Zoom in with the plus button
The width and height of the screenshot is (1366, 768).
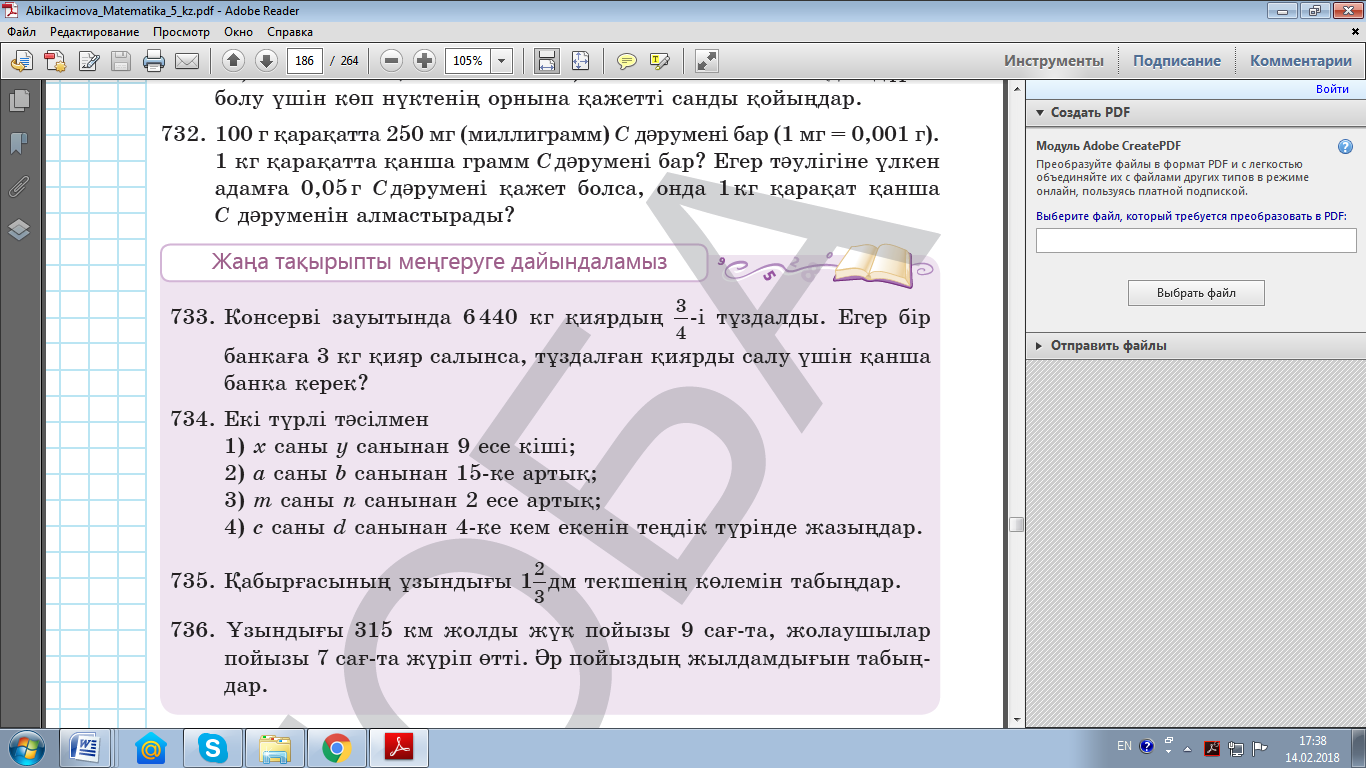click(424, 61)
